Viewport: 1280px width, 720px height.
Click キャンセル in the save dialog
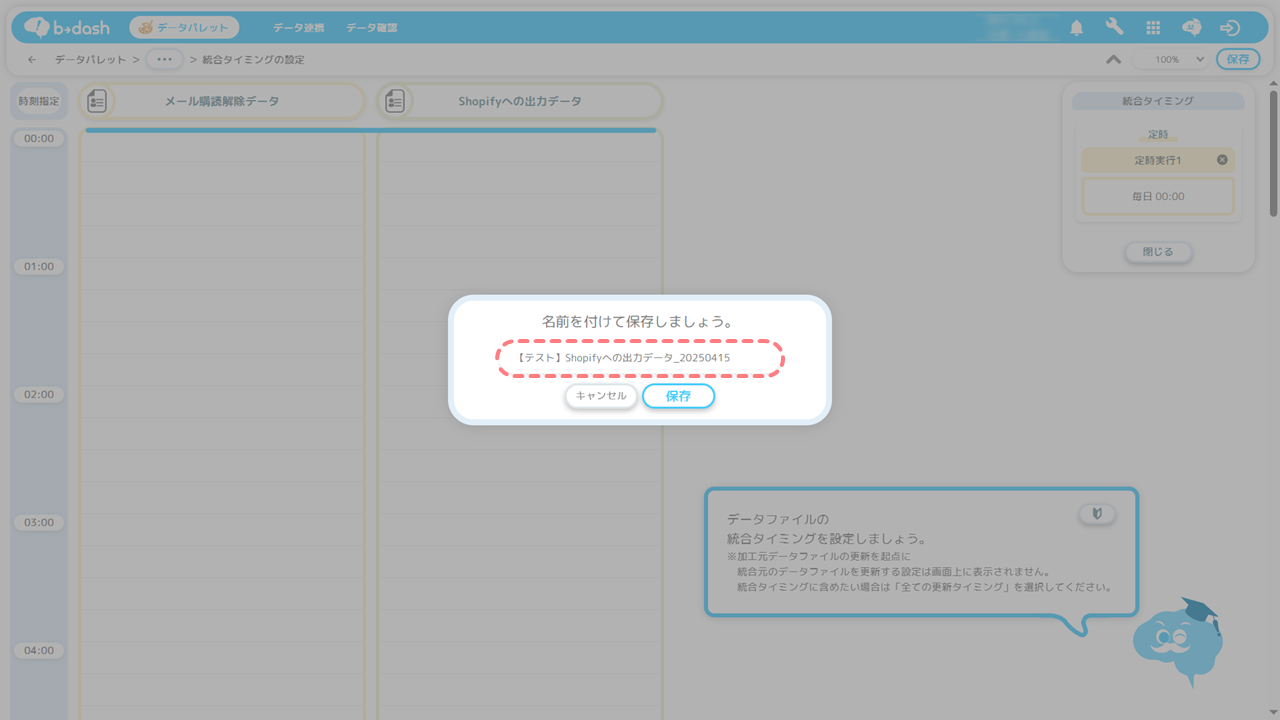[601, 396]
